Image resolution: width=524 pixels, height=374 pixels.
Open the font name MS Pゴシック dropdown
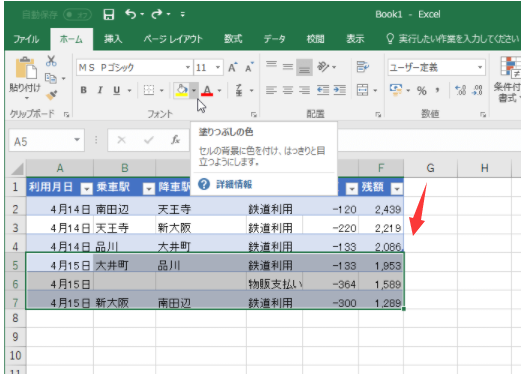tap(188, 68)
